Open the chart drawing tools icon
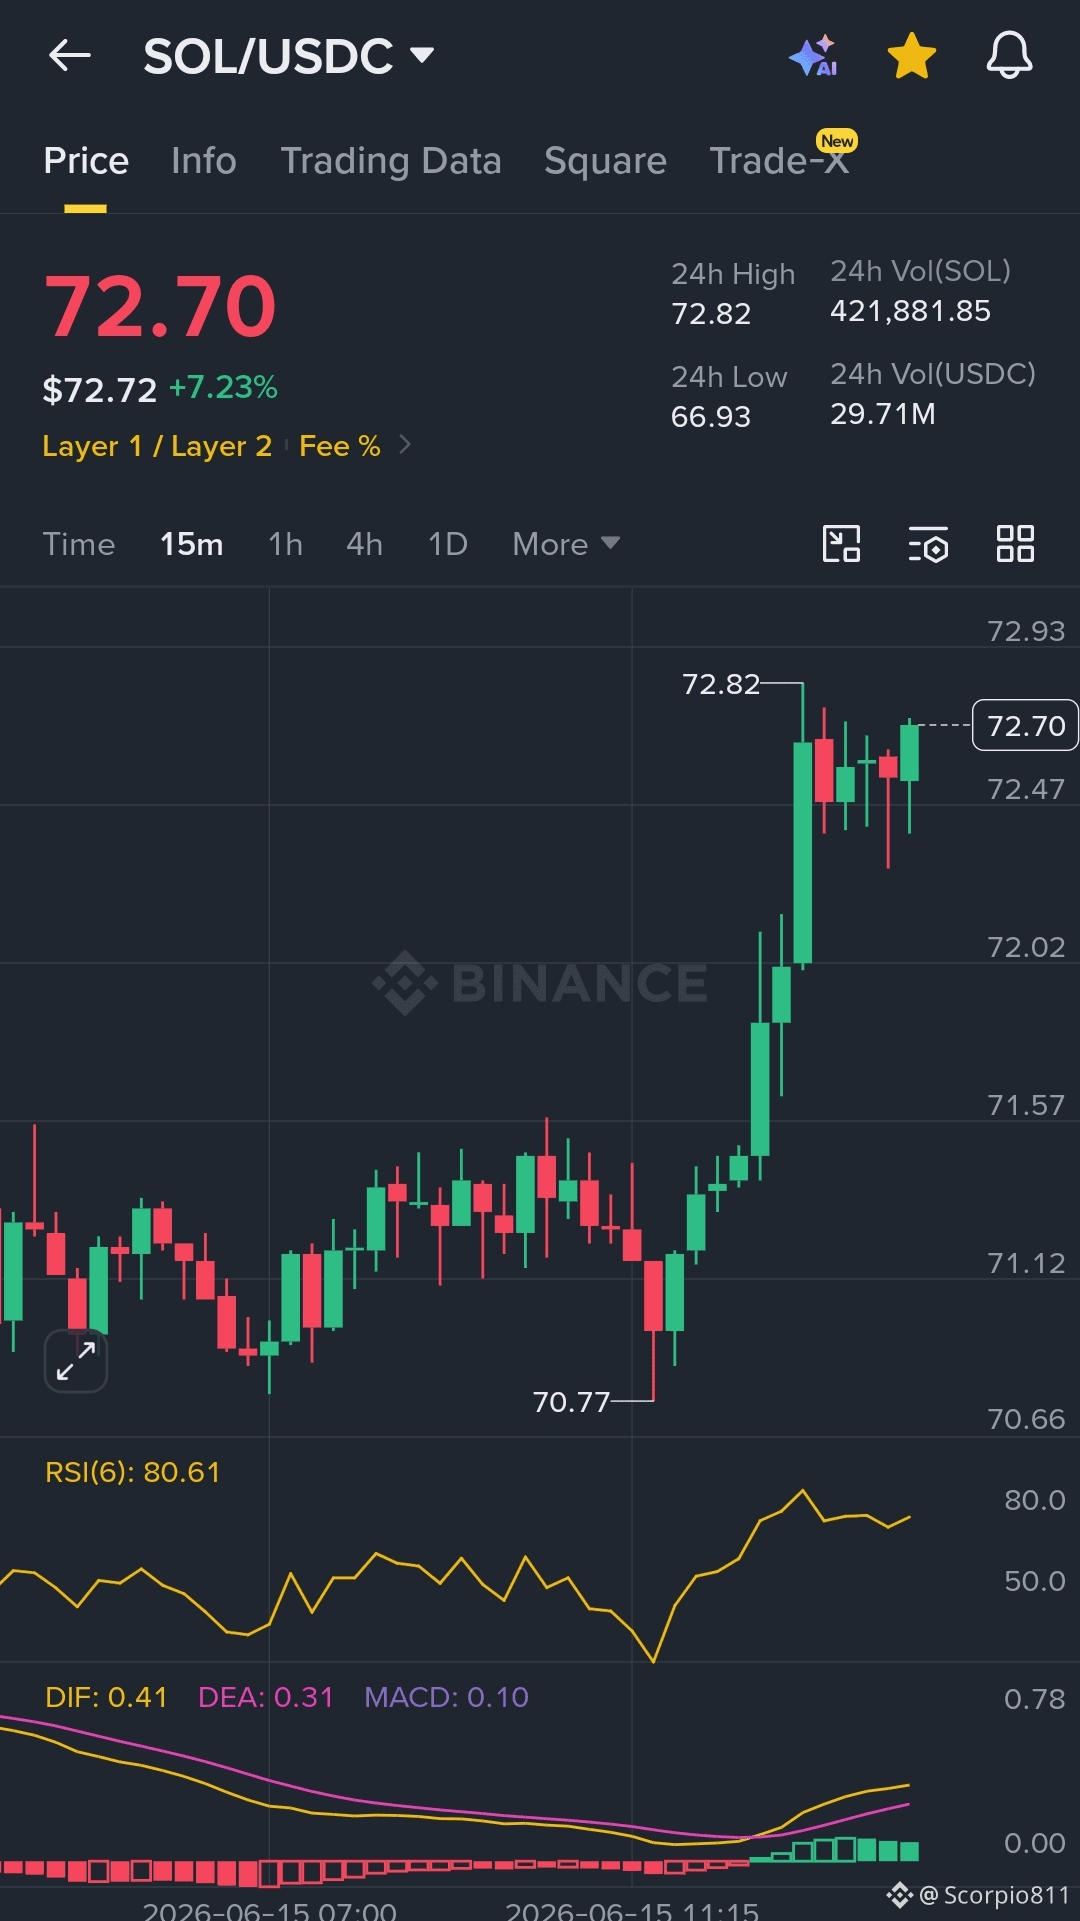Image resolution: width=1080 pixels, height=1921 pixels. 841,544
